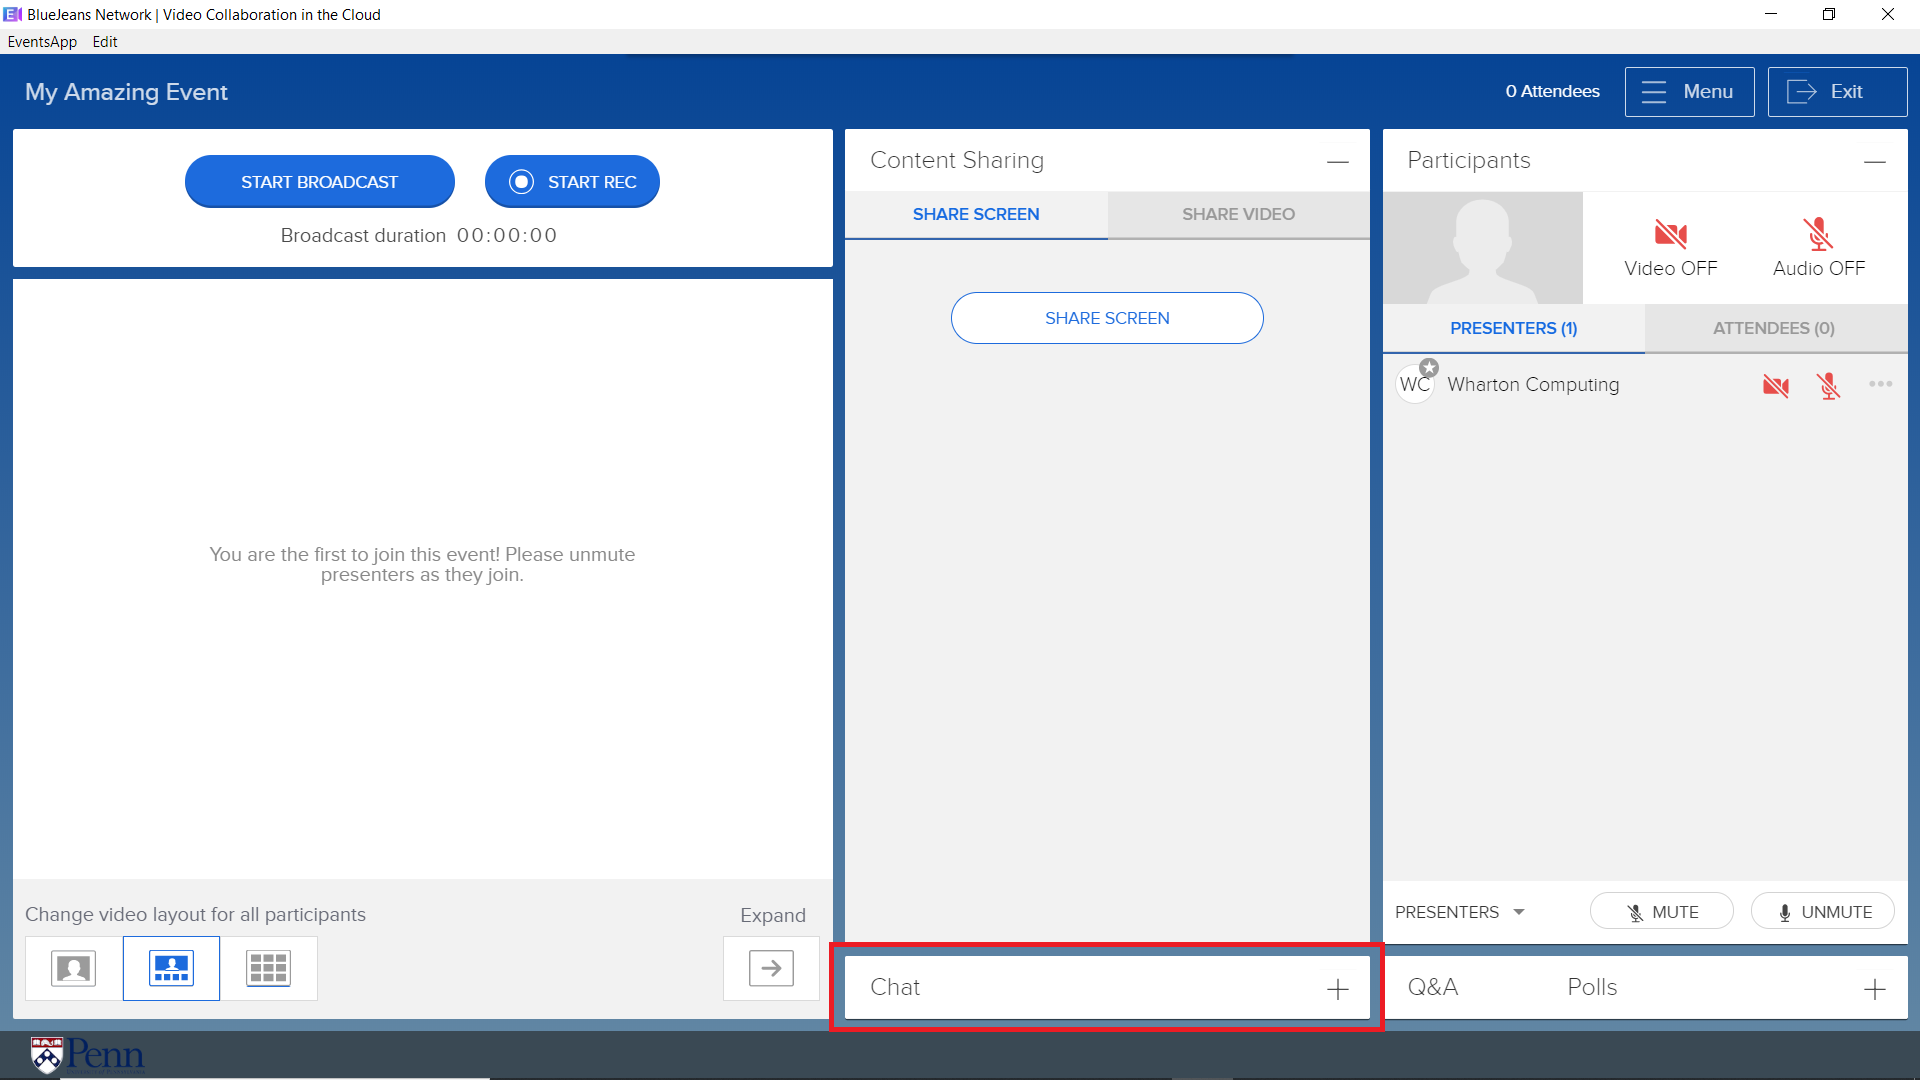This screenshot has height=1080, width=1920.
Task: Click the outlined SHARE SCREEN button
Action: [x=1106, y=318]
